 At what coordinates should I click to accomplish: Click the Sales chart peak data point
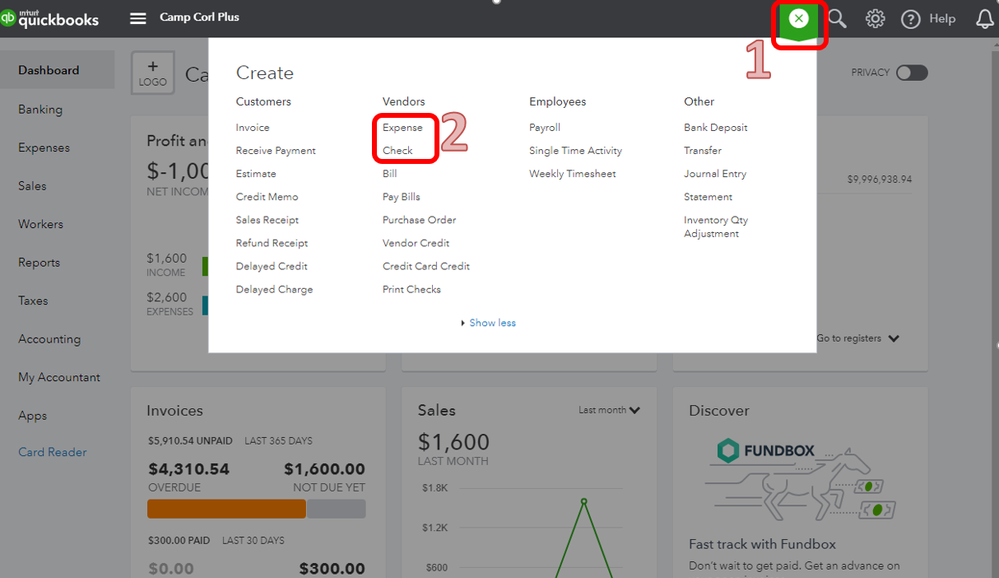pyautogui.click(x=584, y=502)
